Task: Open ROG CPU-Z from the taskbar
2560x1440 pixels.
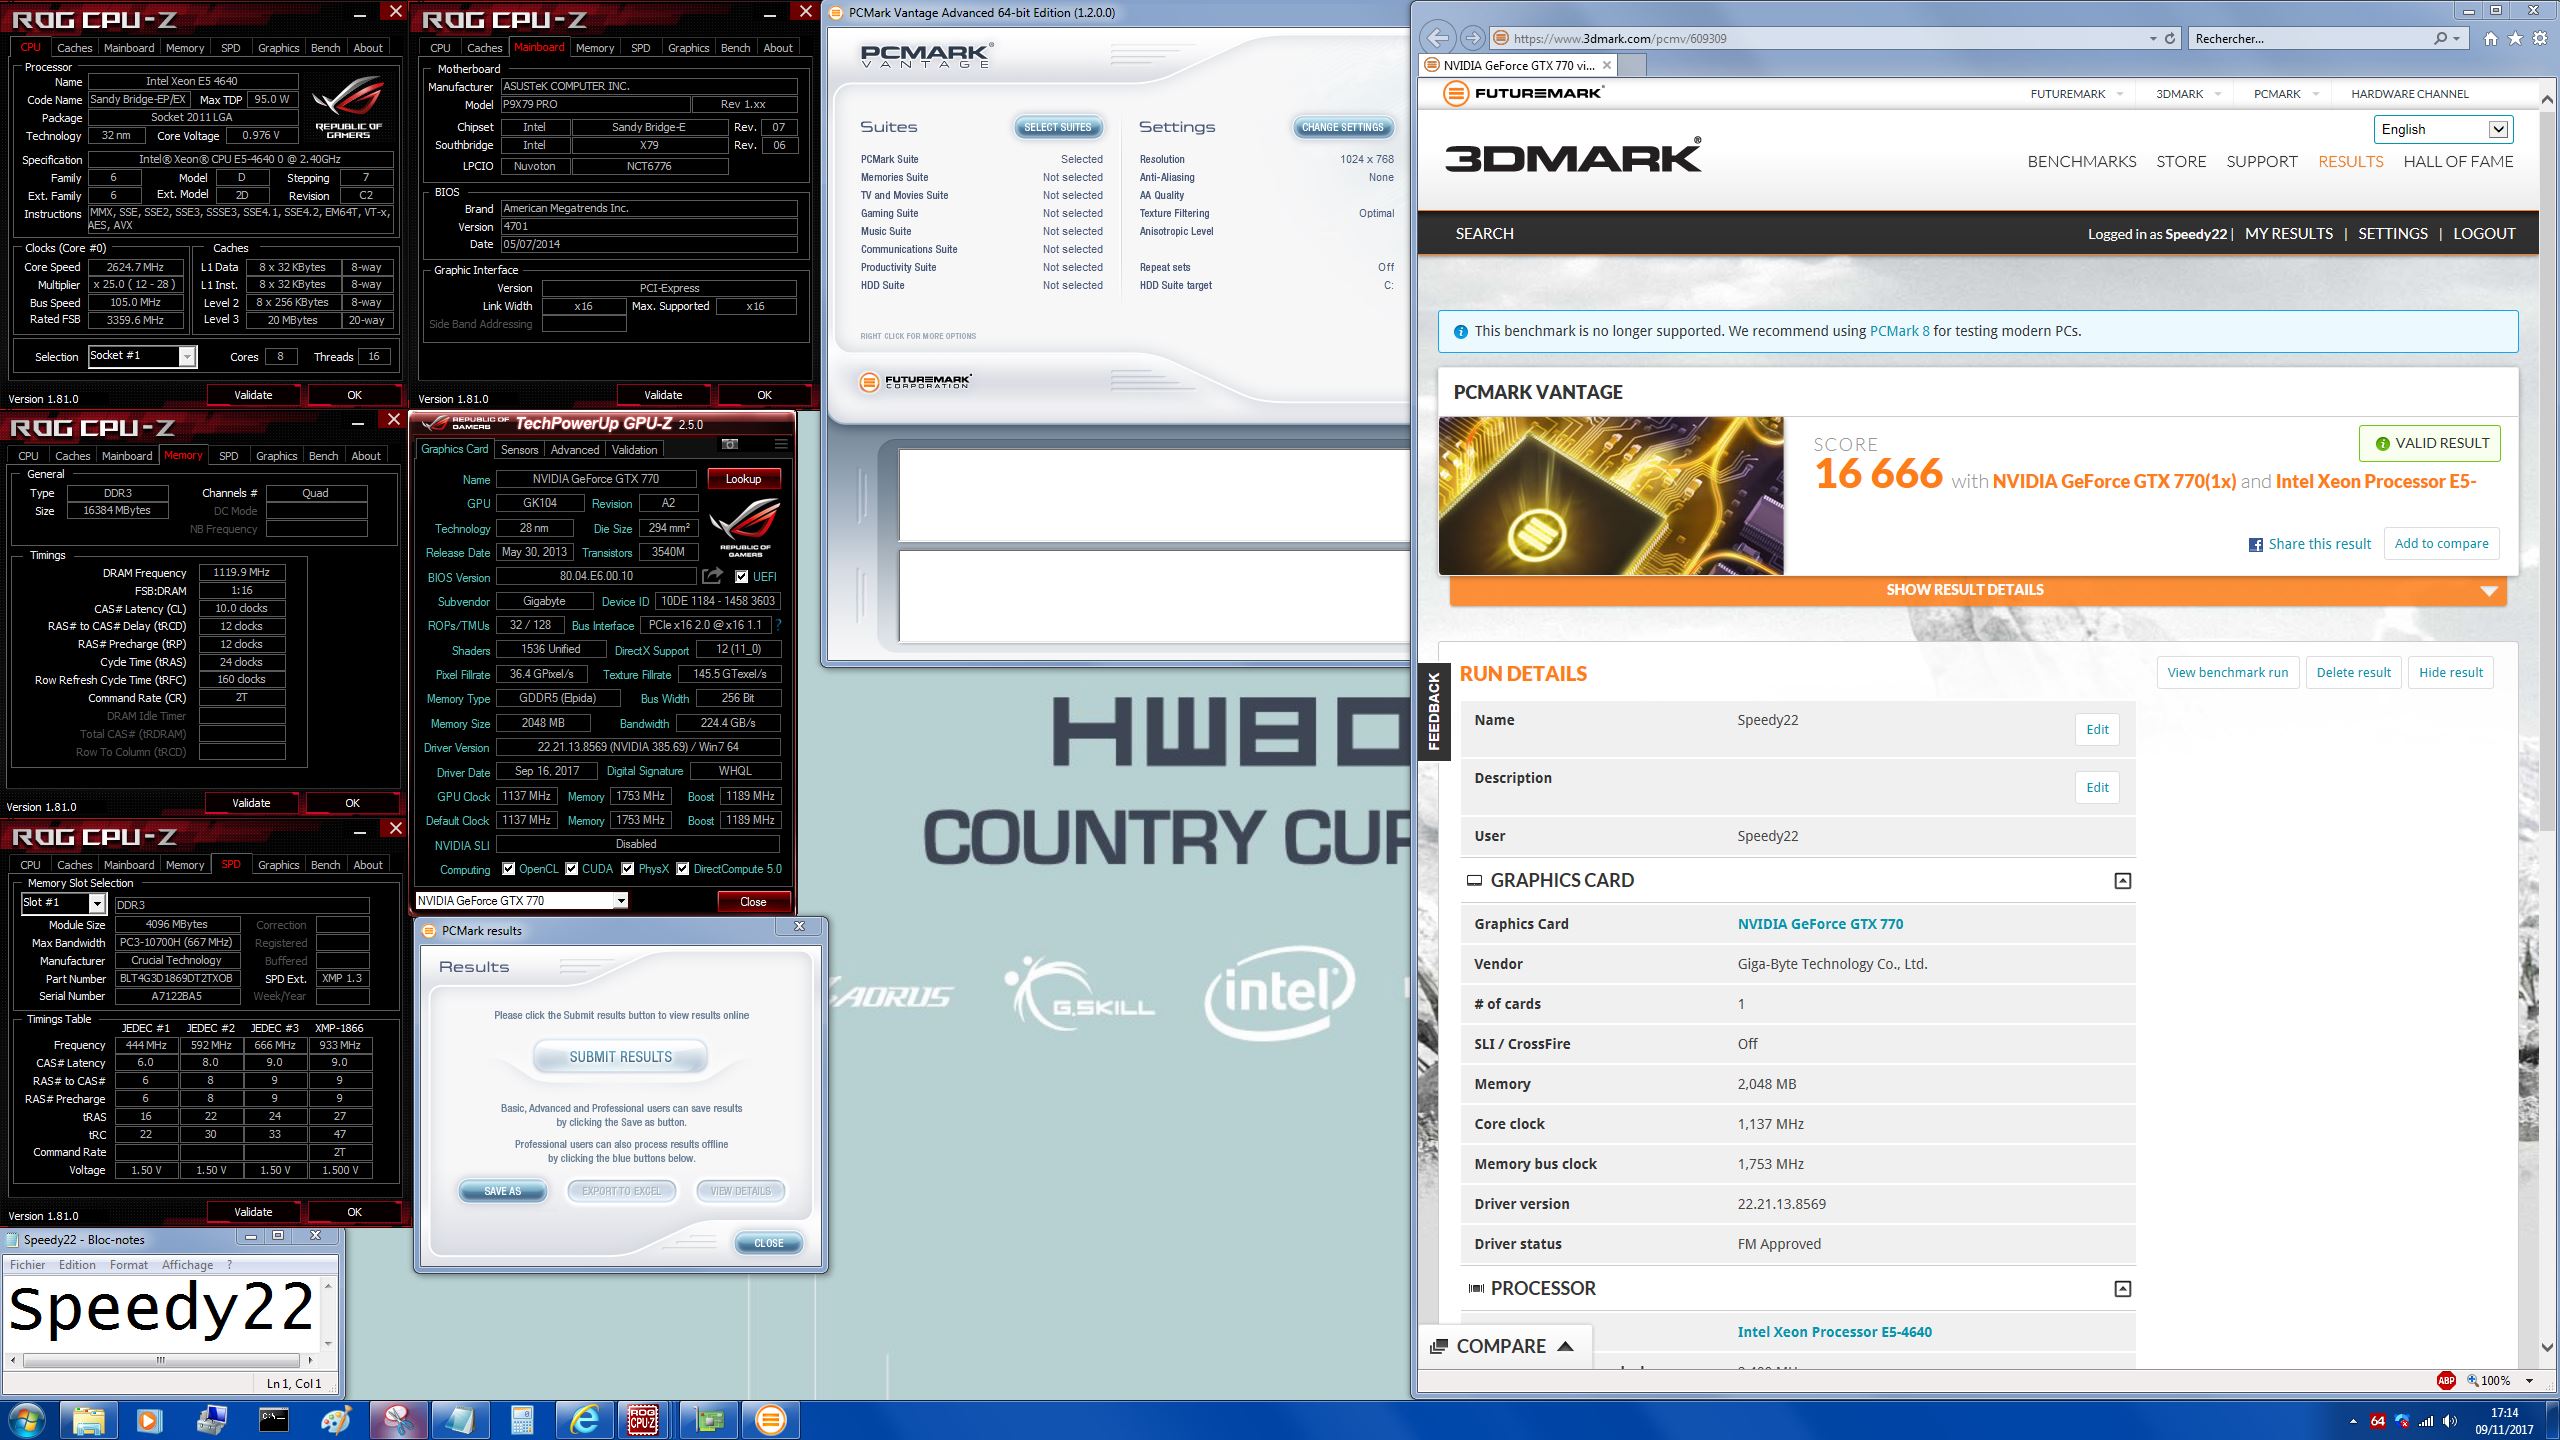Action: click(643, 1419)
